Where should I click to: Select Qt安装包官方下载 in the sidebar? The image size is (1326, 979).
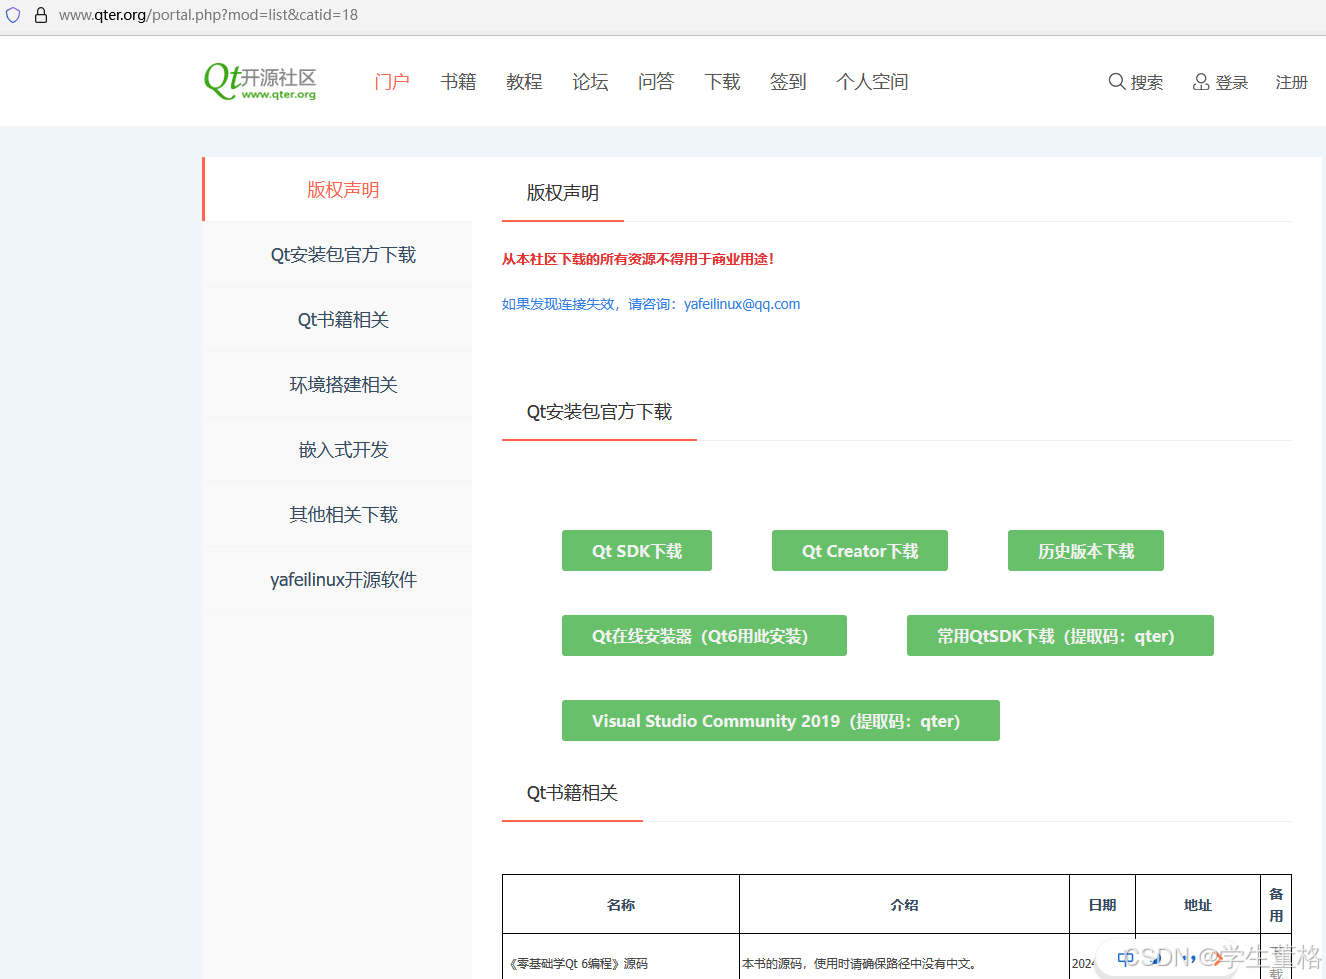(x=337, y=254)
